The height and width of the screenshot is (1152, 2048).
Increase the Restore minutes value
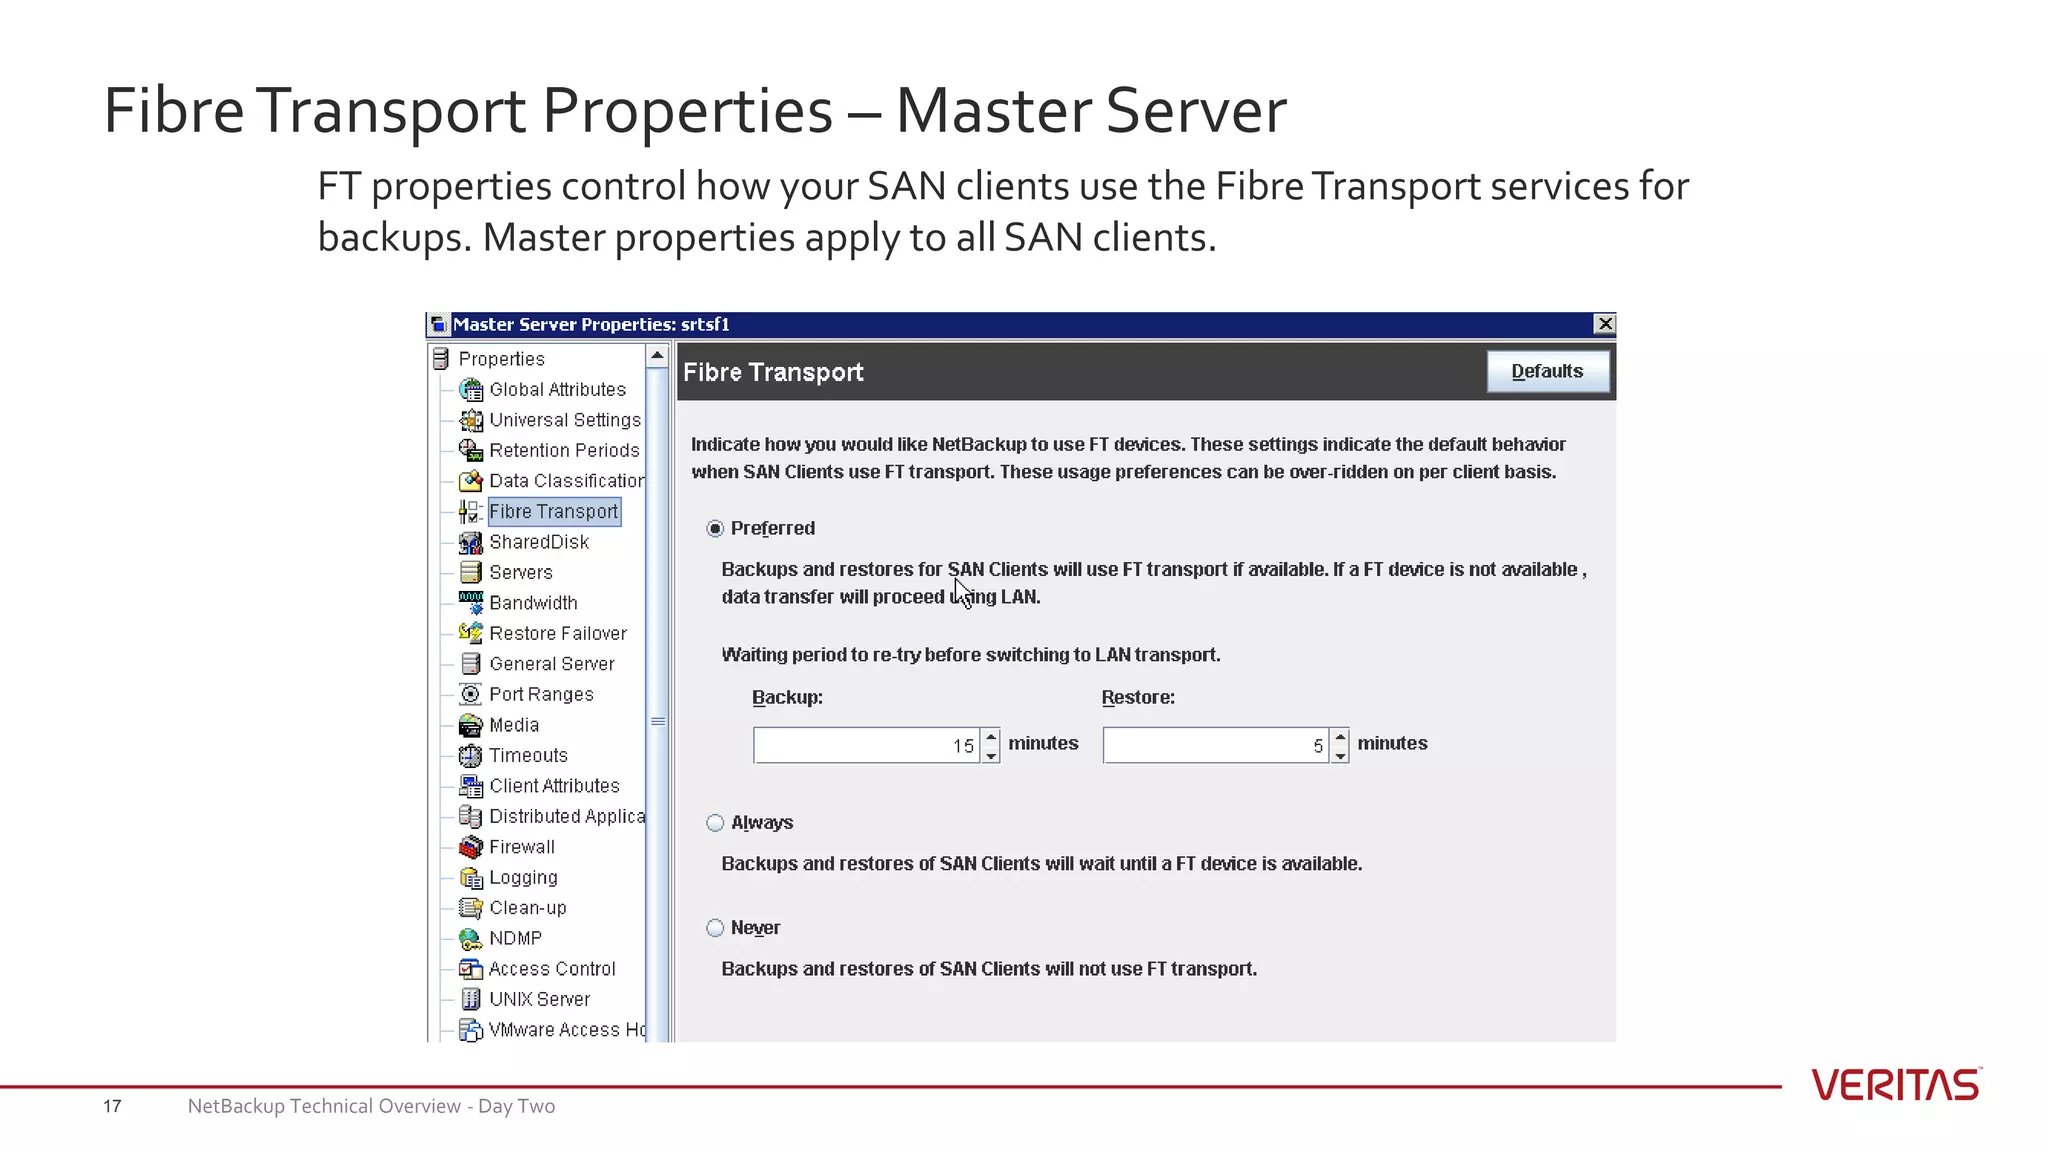tap(1340, 737)
